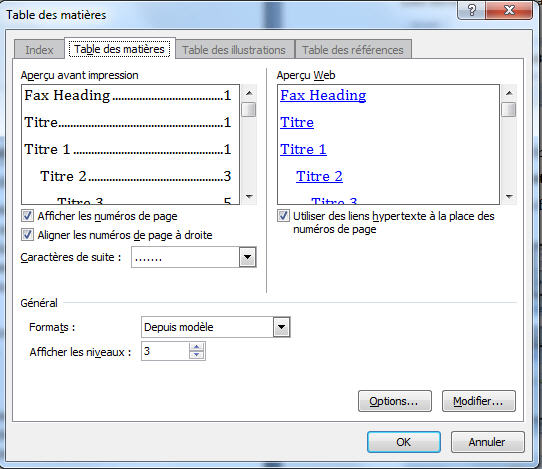This screenshot has width=542, height=469.
Task: Click the Modifier... button
Action: [x=479, y=401]
